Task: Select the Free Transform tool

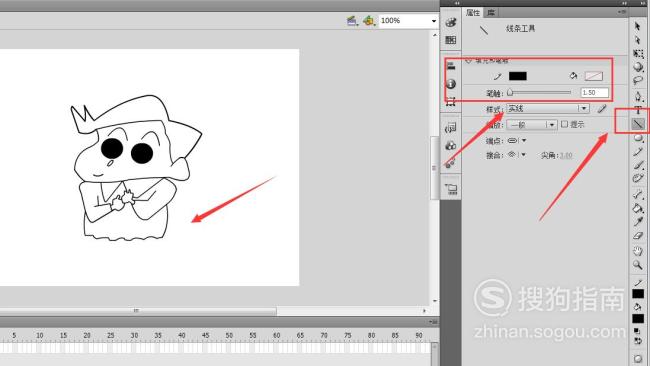Action: pos(638,53)
